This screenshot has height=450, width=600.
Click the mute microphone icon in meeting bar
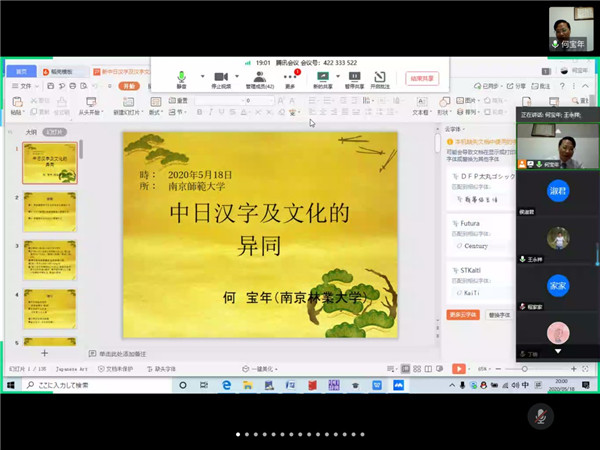182,76
